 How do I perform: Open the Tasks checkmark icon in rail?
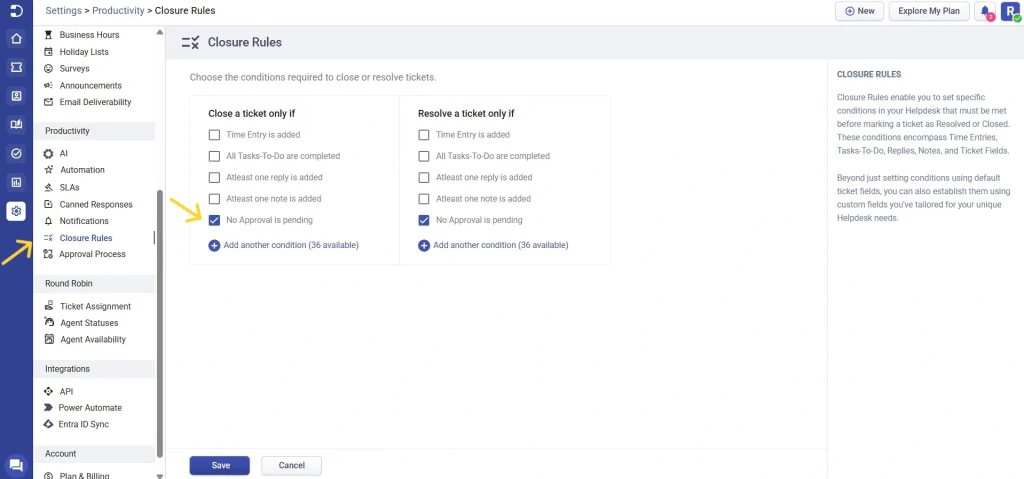[x=16, y=154]
